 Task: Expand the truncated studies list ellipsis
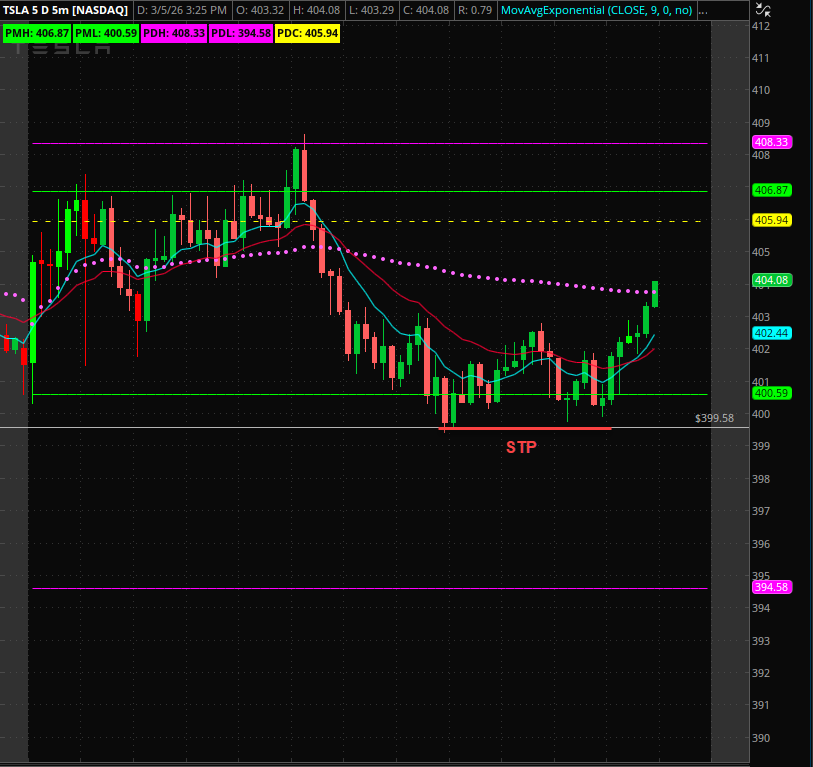click(703, 10)
